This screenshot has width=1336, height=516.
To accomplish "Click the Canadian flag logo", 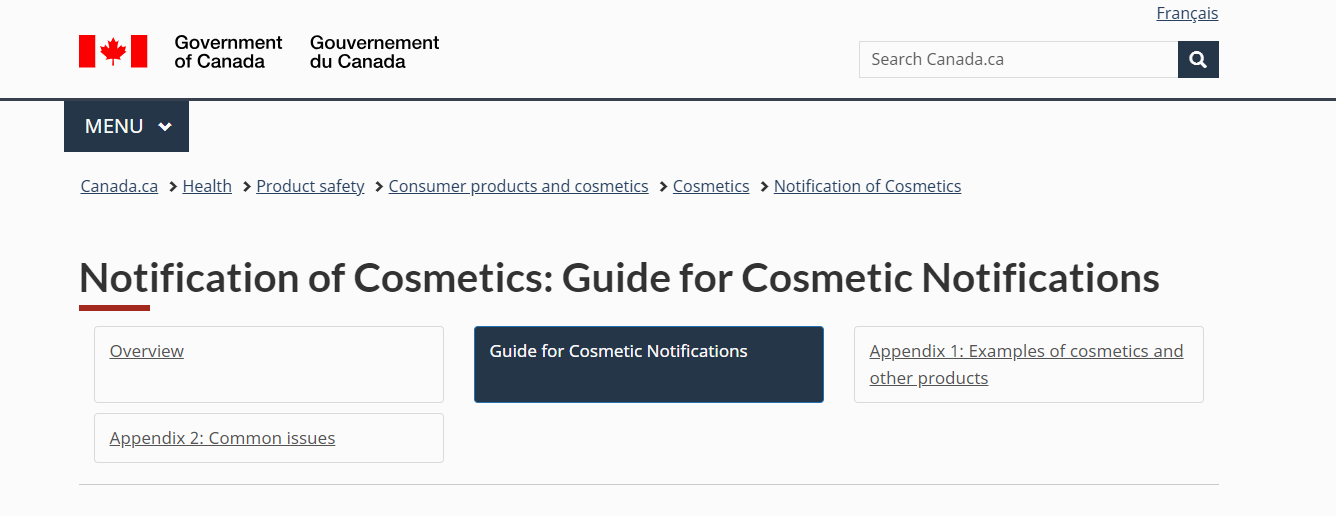I will point(113,51).
